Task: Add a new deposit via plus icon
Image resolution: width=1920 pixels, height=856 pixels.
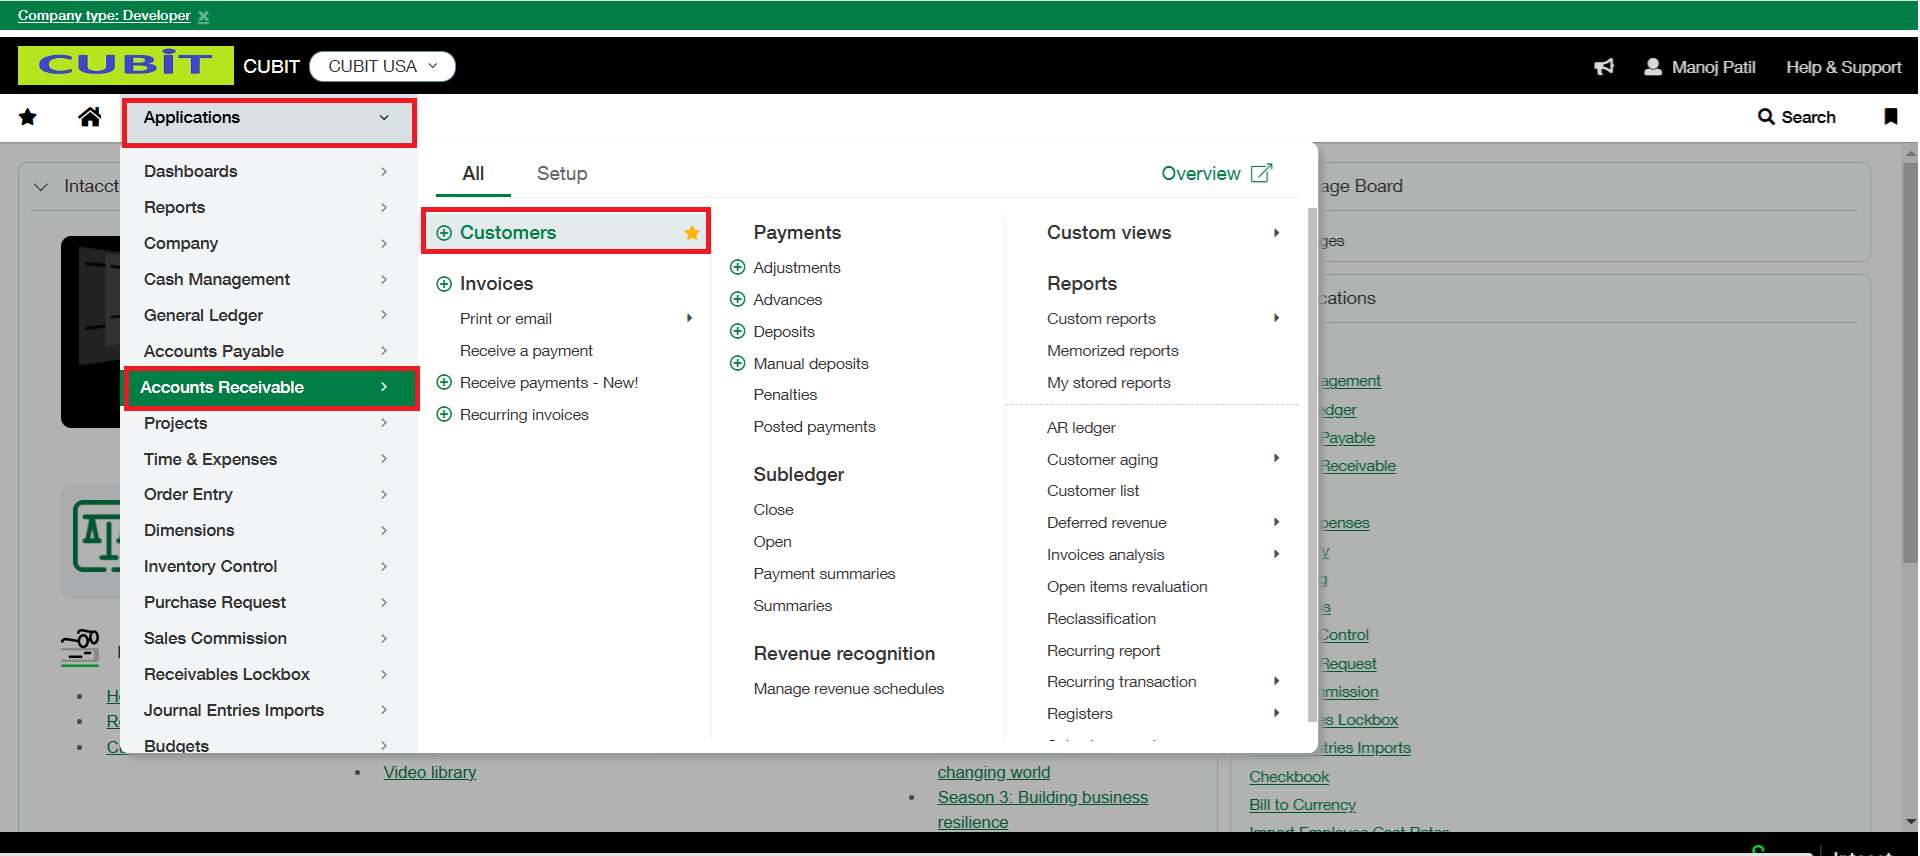Action: coord(738,331)
